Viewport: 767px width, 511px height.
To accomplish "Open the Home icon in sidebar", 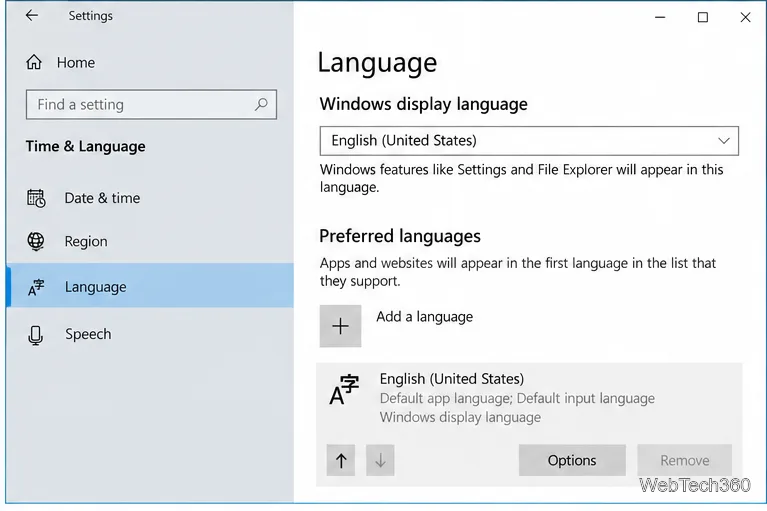I will [34, 62].
